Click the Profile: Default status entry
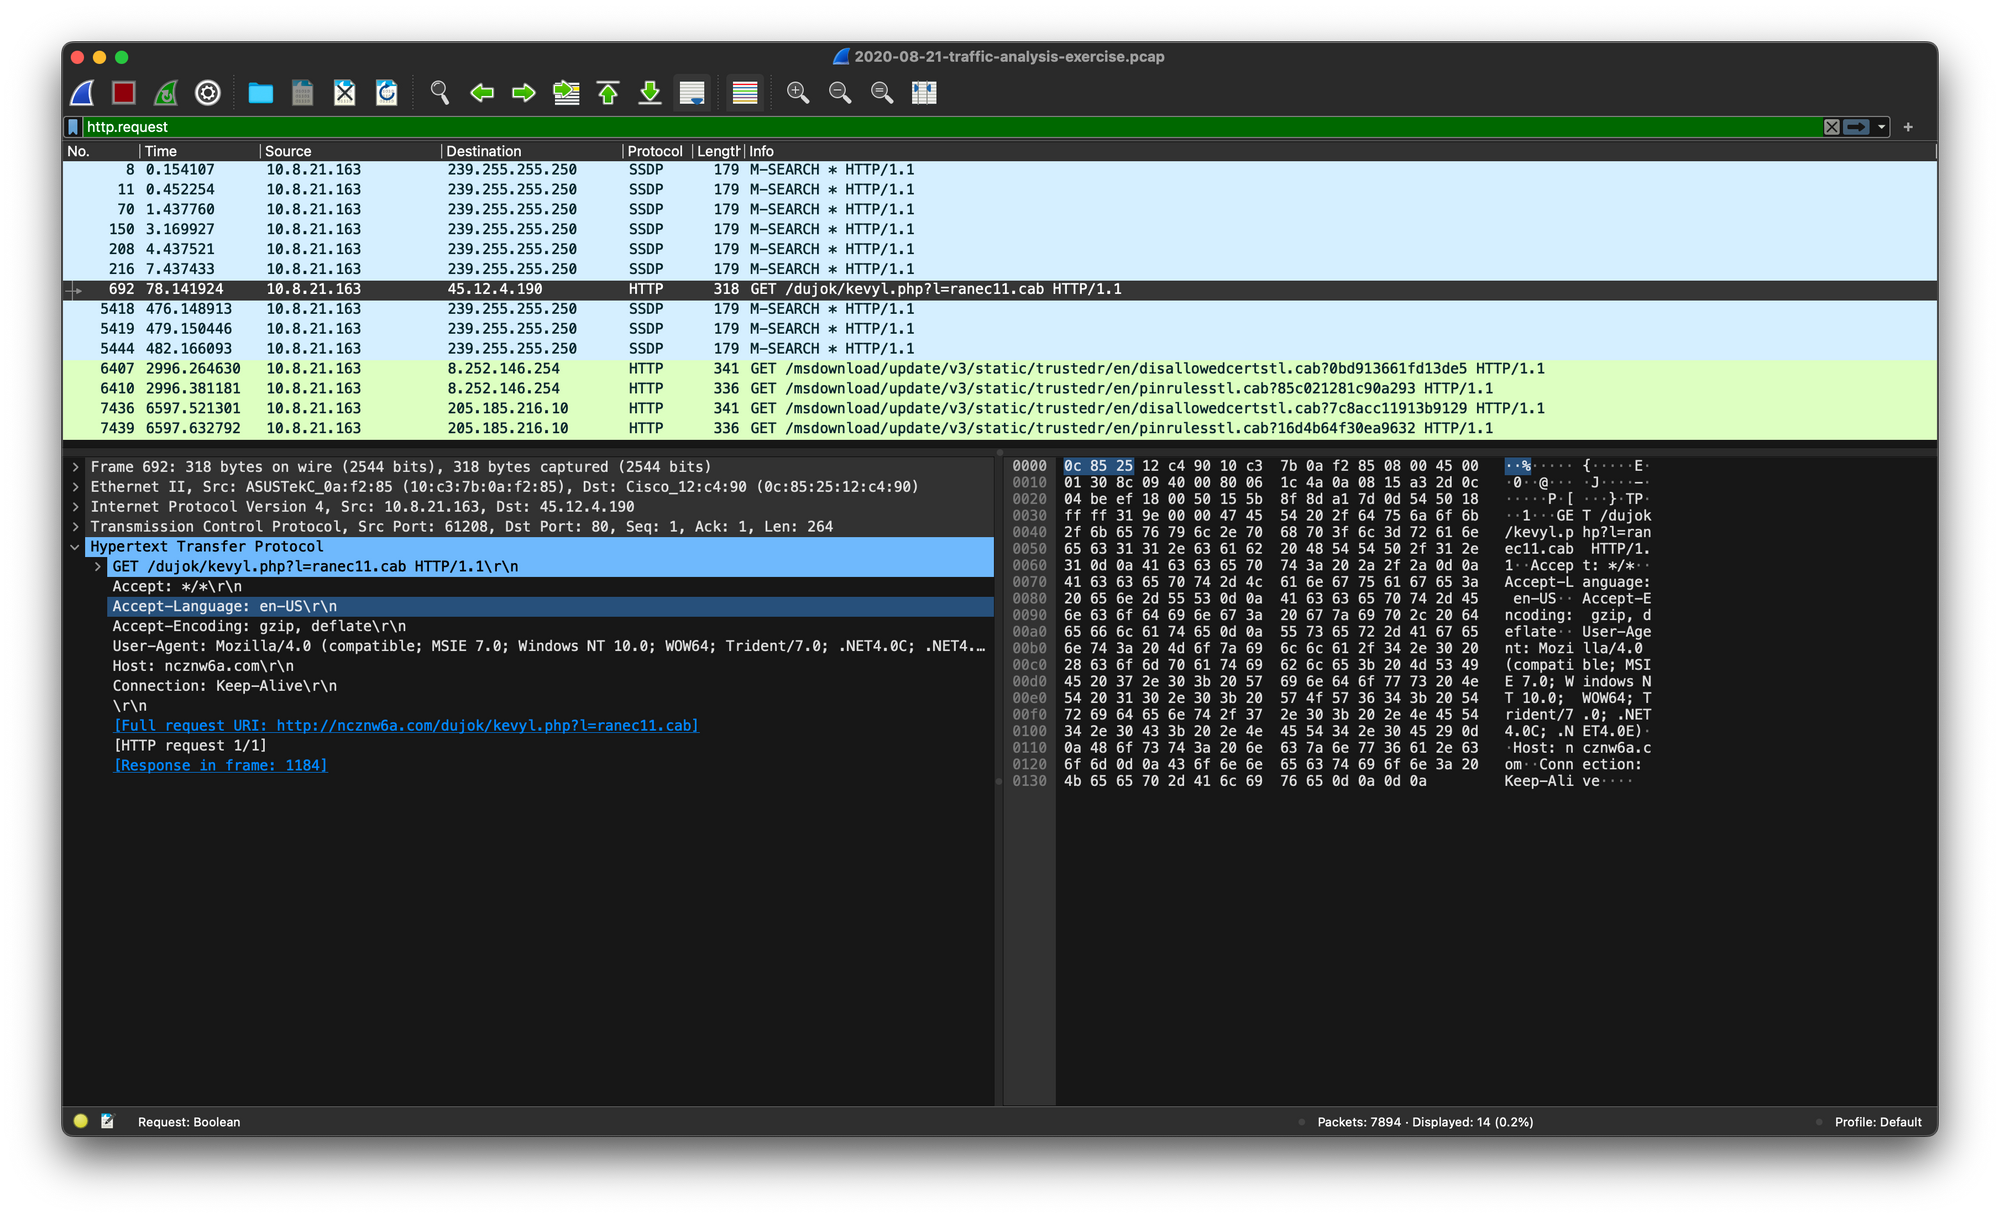The image size is (2000, 1218). (1878, 1122)
